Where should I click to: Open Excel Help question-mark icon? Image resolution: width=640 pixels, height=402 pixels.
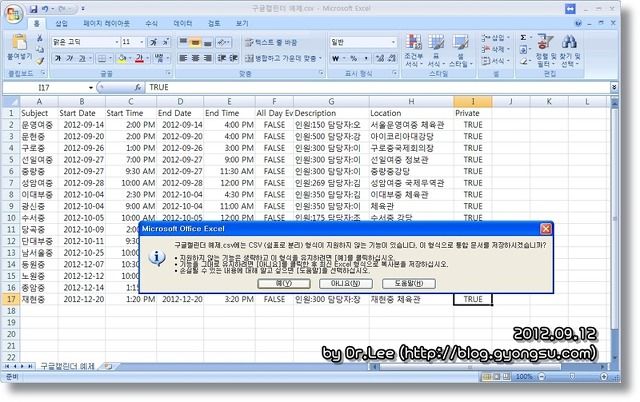point(578,24)
